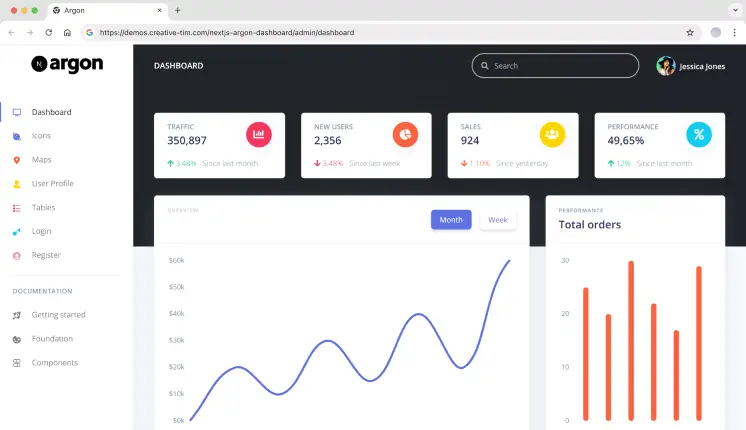
Task: Open the browser three-dot menu
Action: click(734, 32)
